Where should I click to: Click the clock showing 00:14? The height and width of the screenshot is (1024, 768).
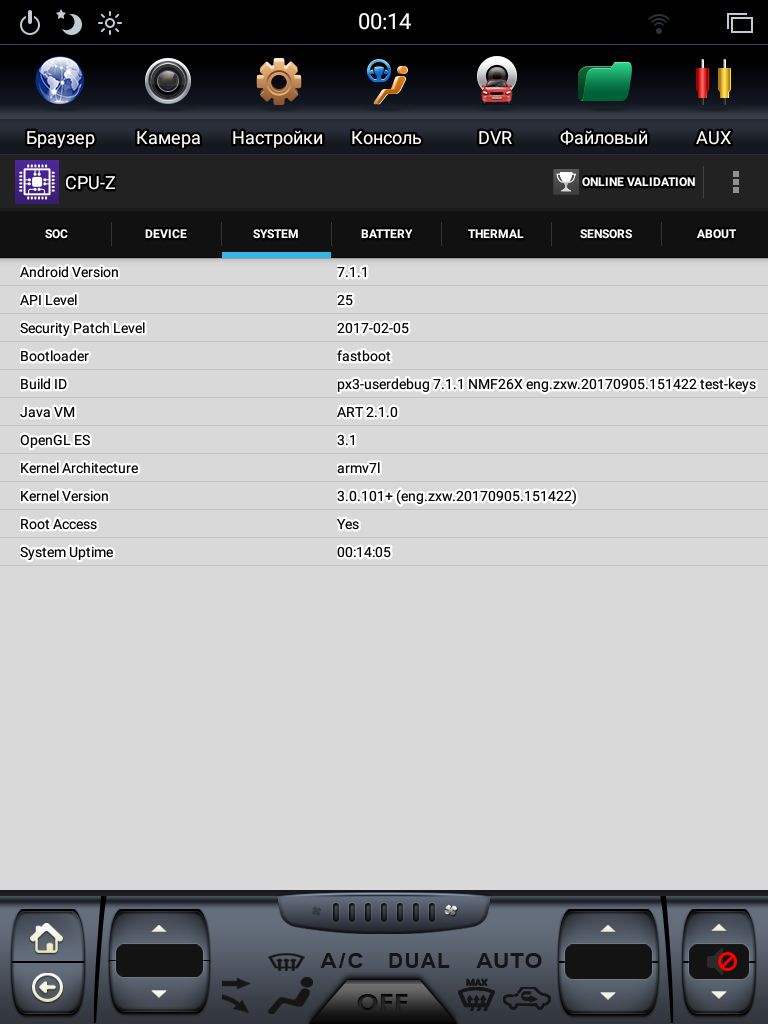click(x=385, y=22)
